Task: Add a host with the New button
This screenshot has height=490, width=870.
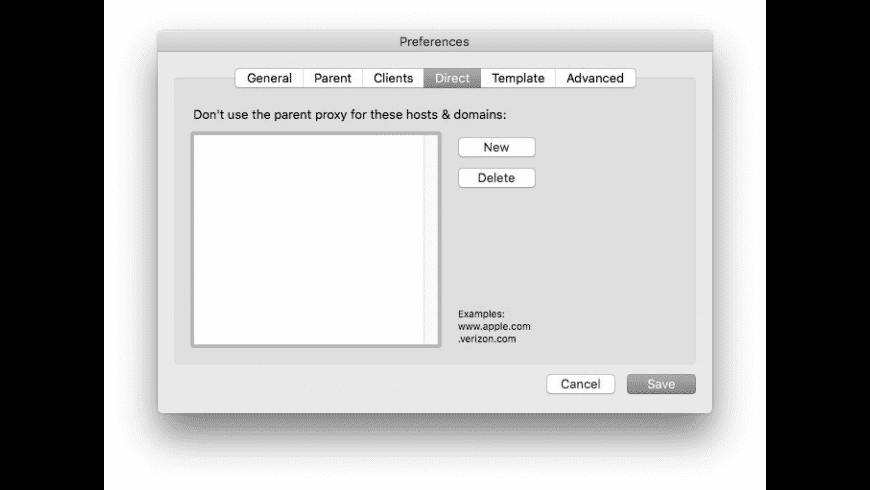Action: coord(497,147)
